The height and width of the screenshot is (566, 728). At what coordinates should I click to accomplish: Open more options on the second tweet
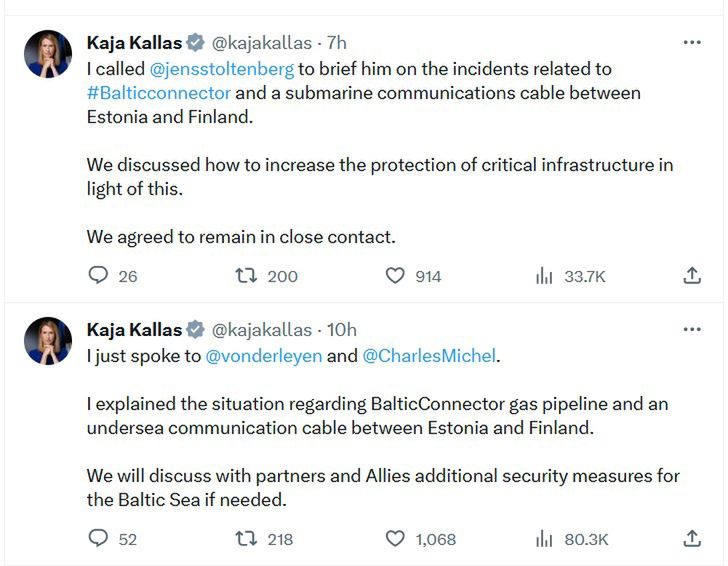[x=691, y=329]
